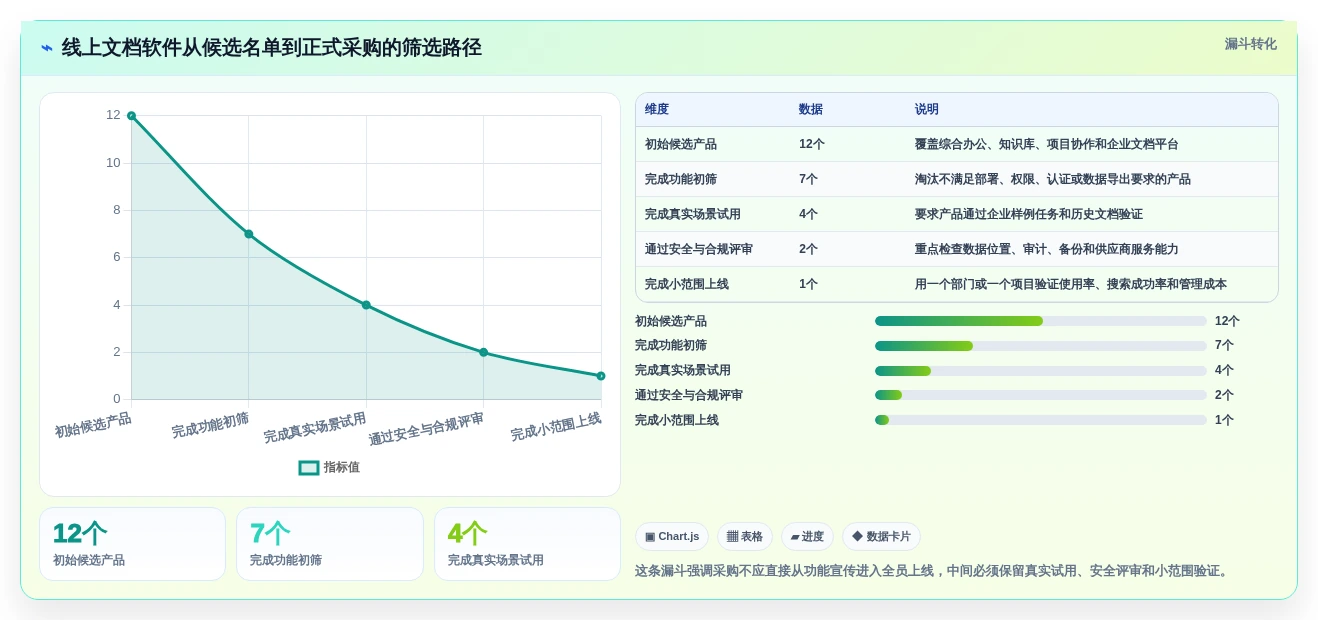The height and width of the screenshot is (620, 1318).
Task: Click description starting 要求产品通过企业样例
Action: click(x=1029, y=215)
